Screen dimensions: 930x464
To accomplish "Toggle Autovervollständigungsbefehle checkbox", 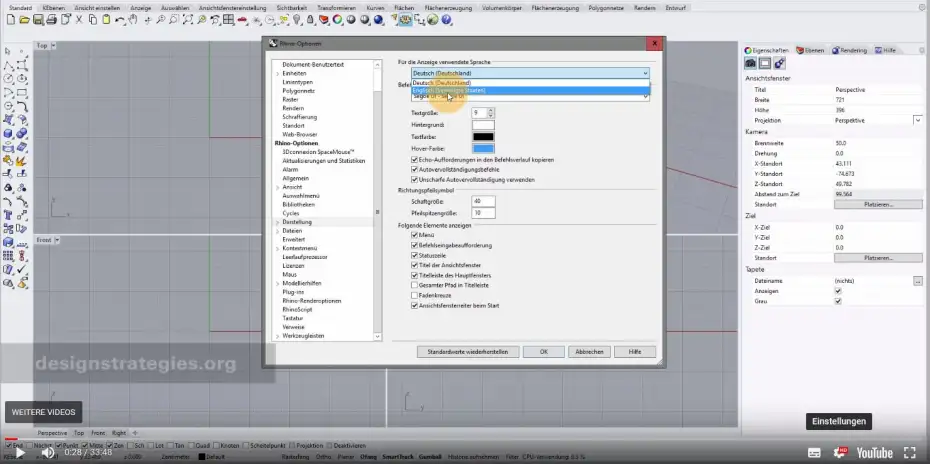I will 414,170.
